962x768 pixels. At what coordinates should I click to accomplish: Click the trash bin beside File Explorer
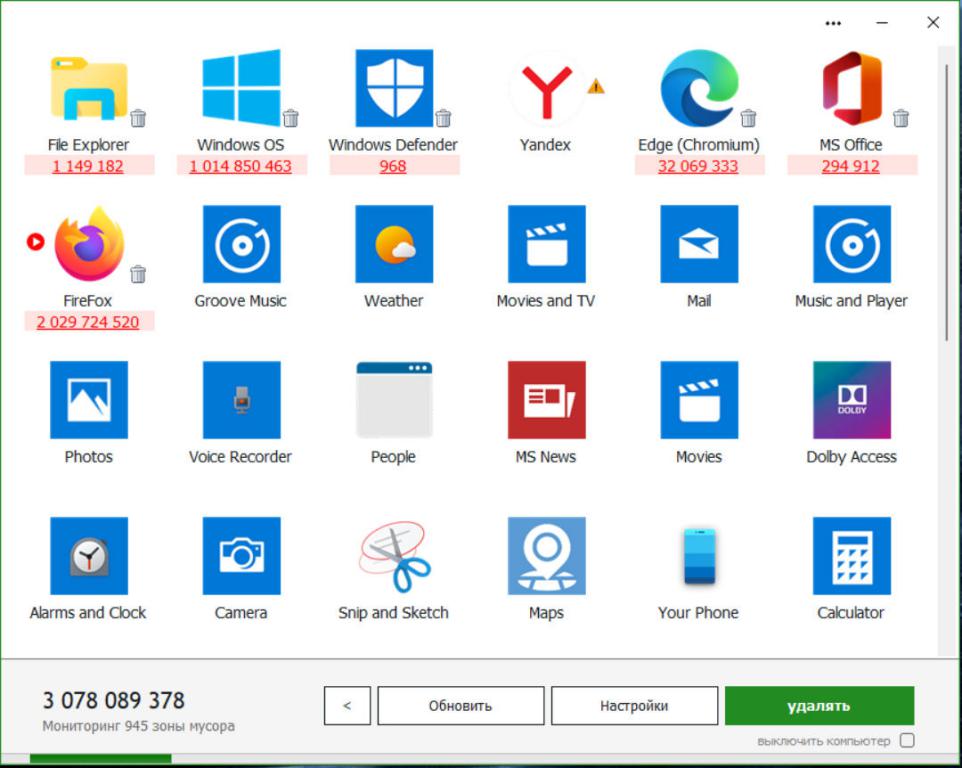click(138, 119)
